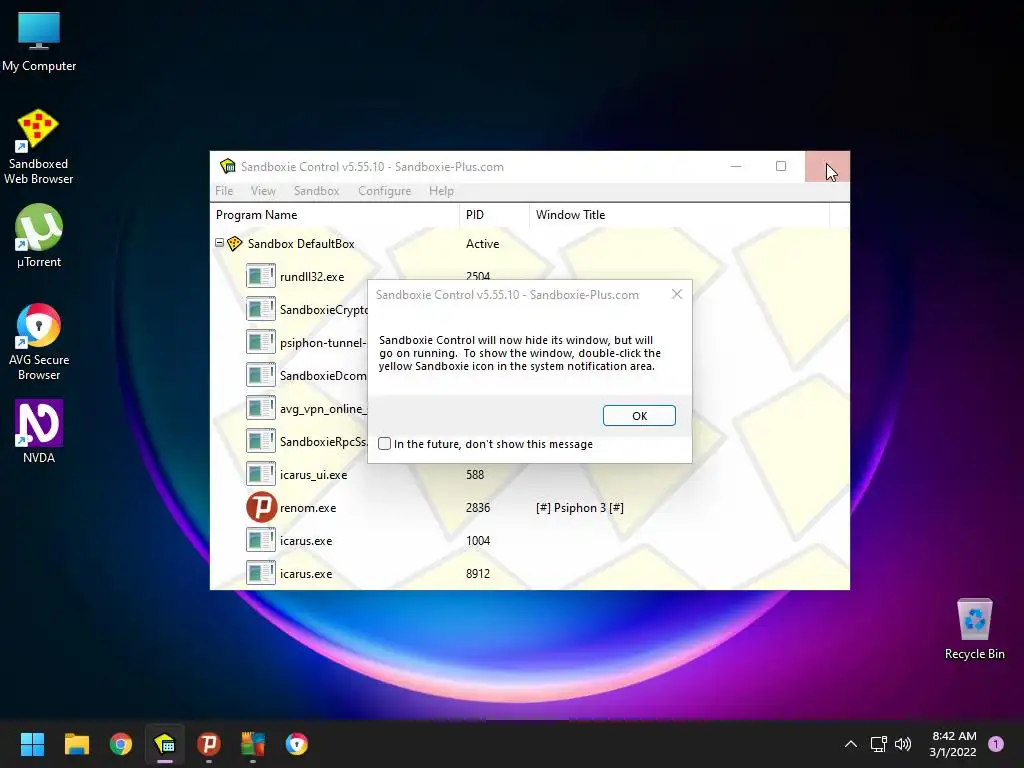Select the icarus.exe icon with PID 1004
The width and height of the screenshot is (1024, 768).
(261, 540)
